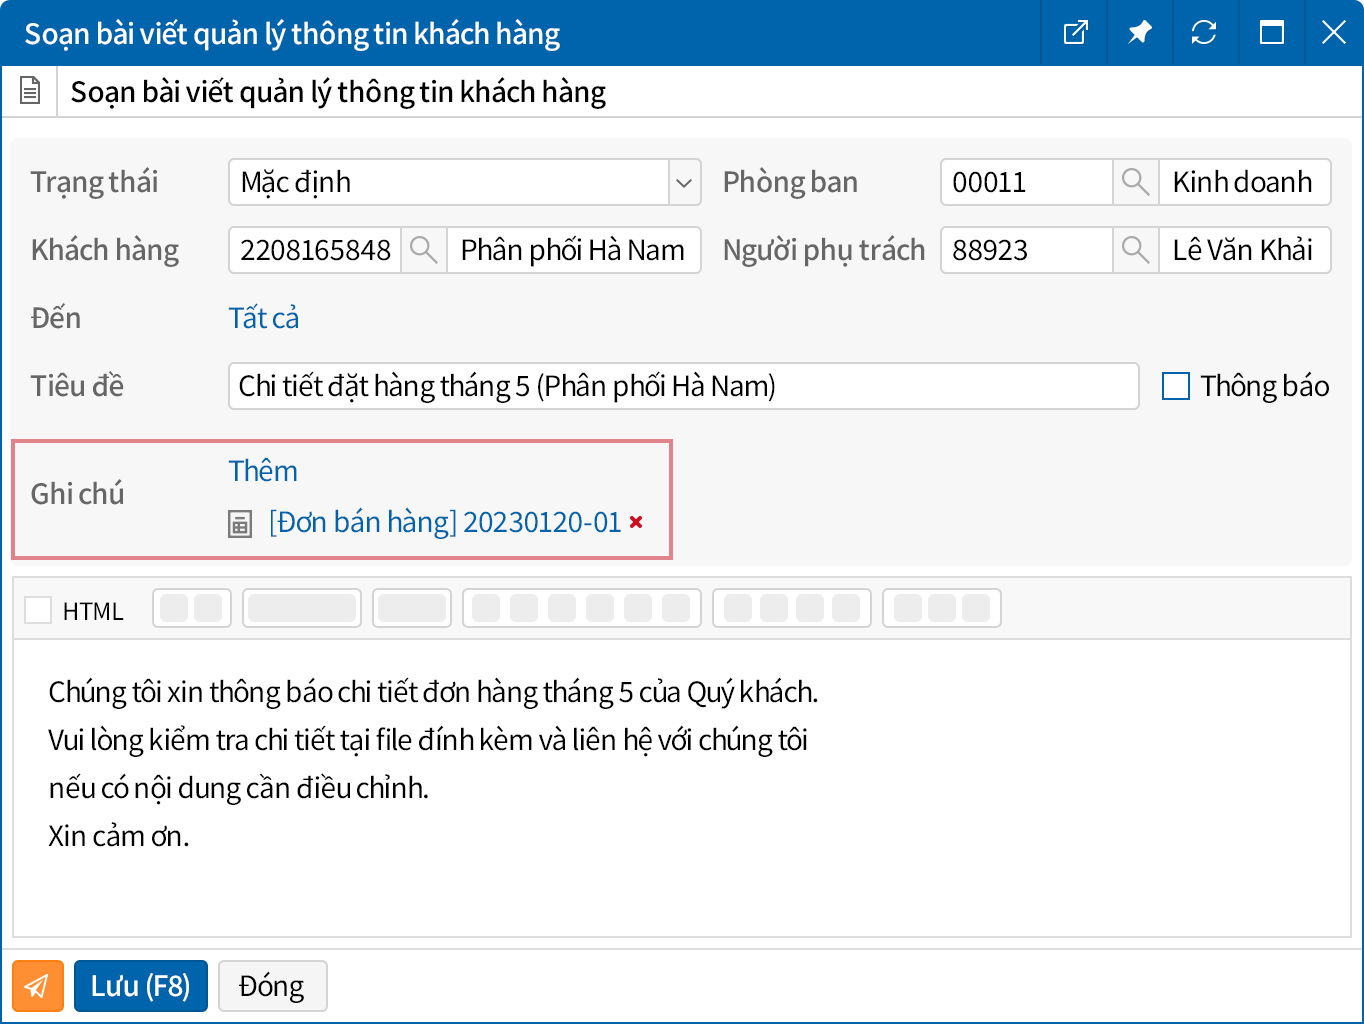Remove attached sales order 20230120-01
1364x1024 pixels.
(636, 522)
